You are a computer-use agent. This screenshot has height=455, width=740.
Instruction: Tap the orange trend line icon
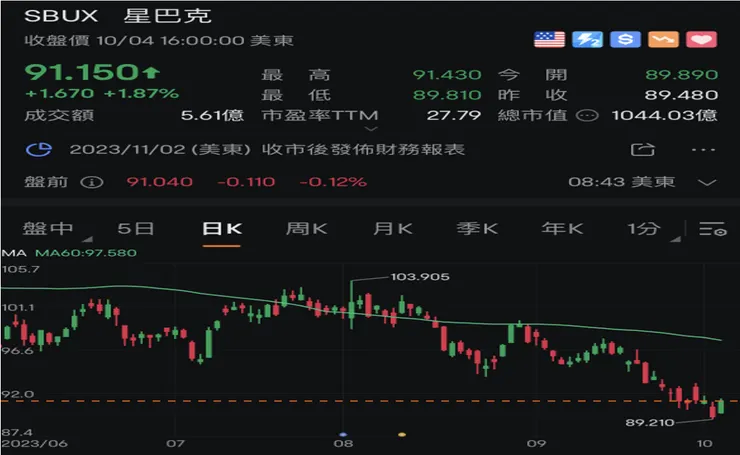[663, 40]
